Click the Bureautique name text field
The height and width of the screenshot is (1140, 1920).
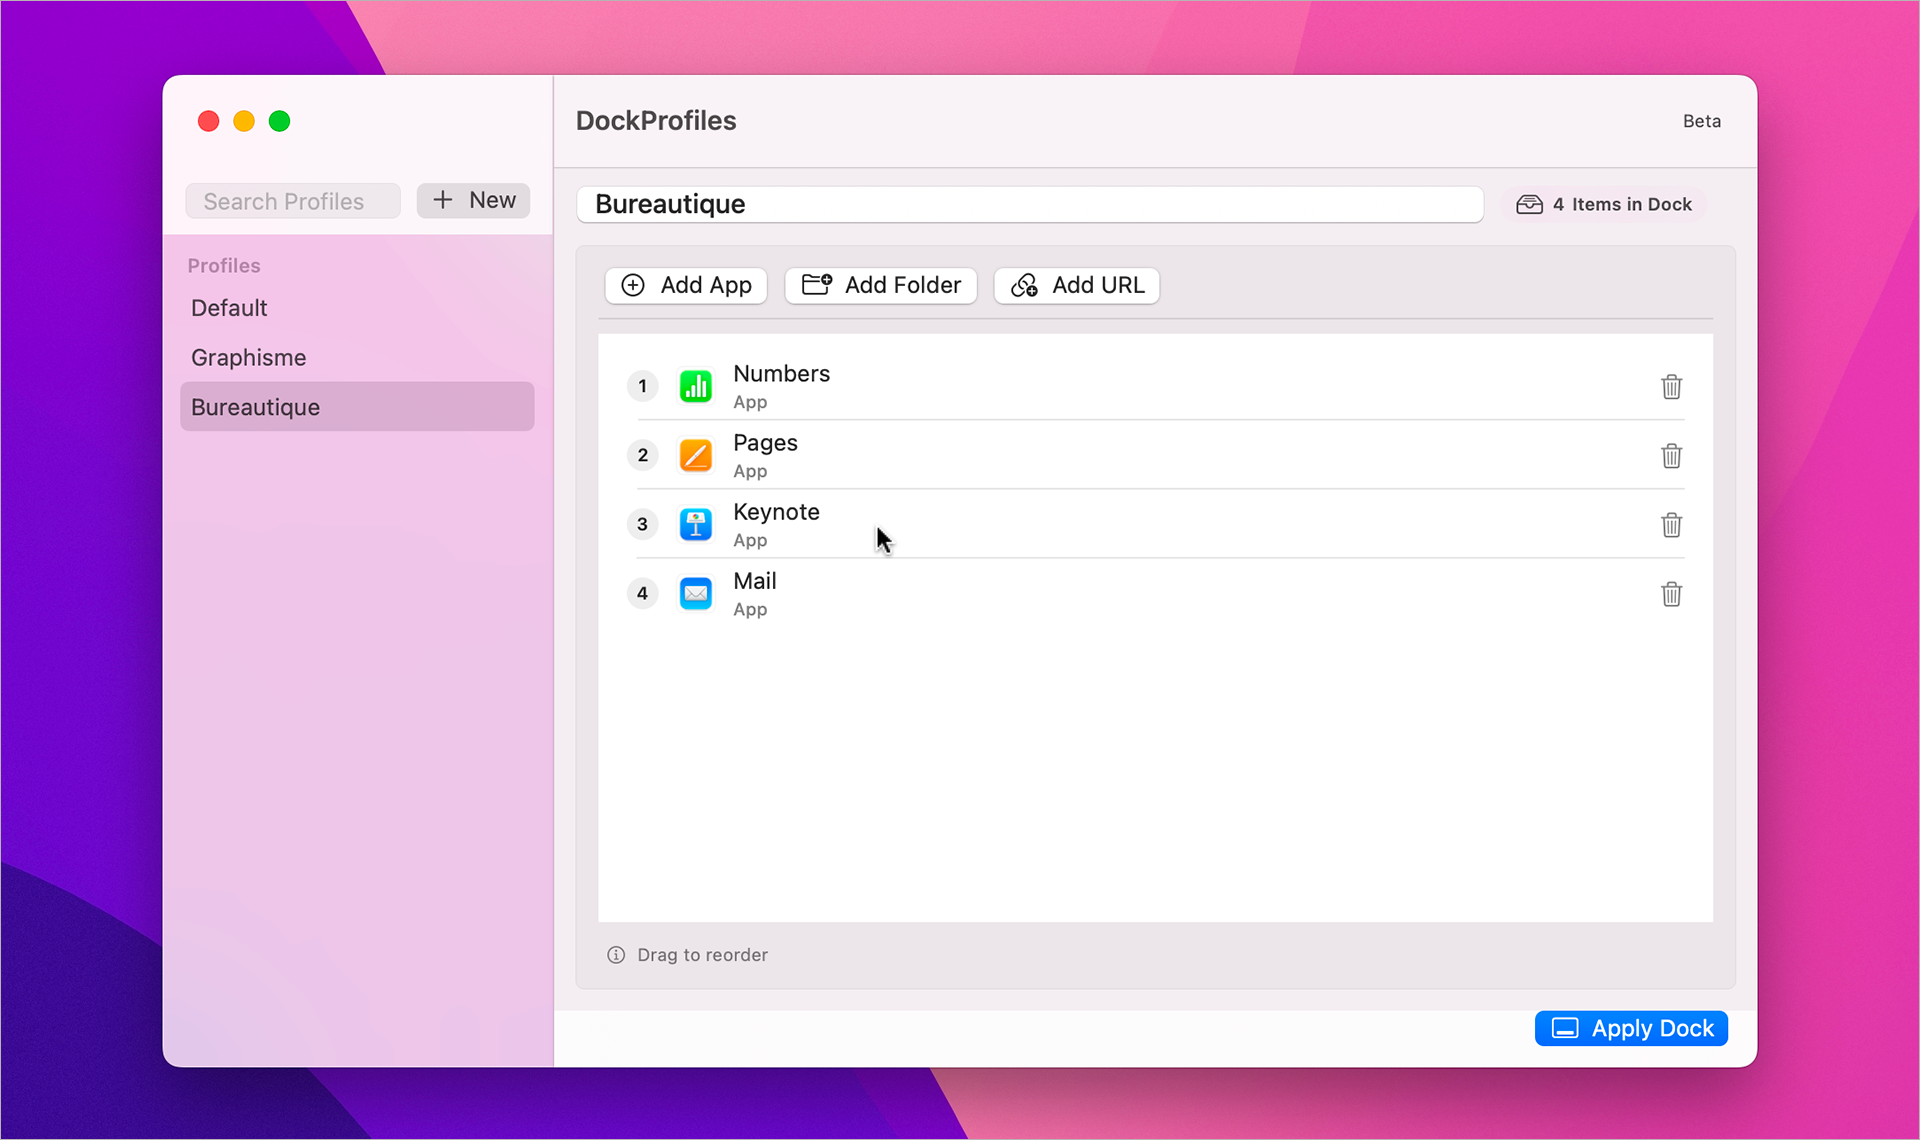pyautogui.click(x=1030, y=204)
